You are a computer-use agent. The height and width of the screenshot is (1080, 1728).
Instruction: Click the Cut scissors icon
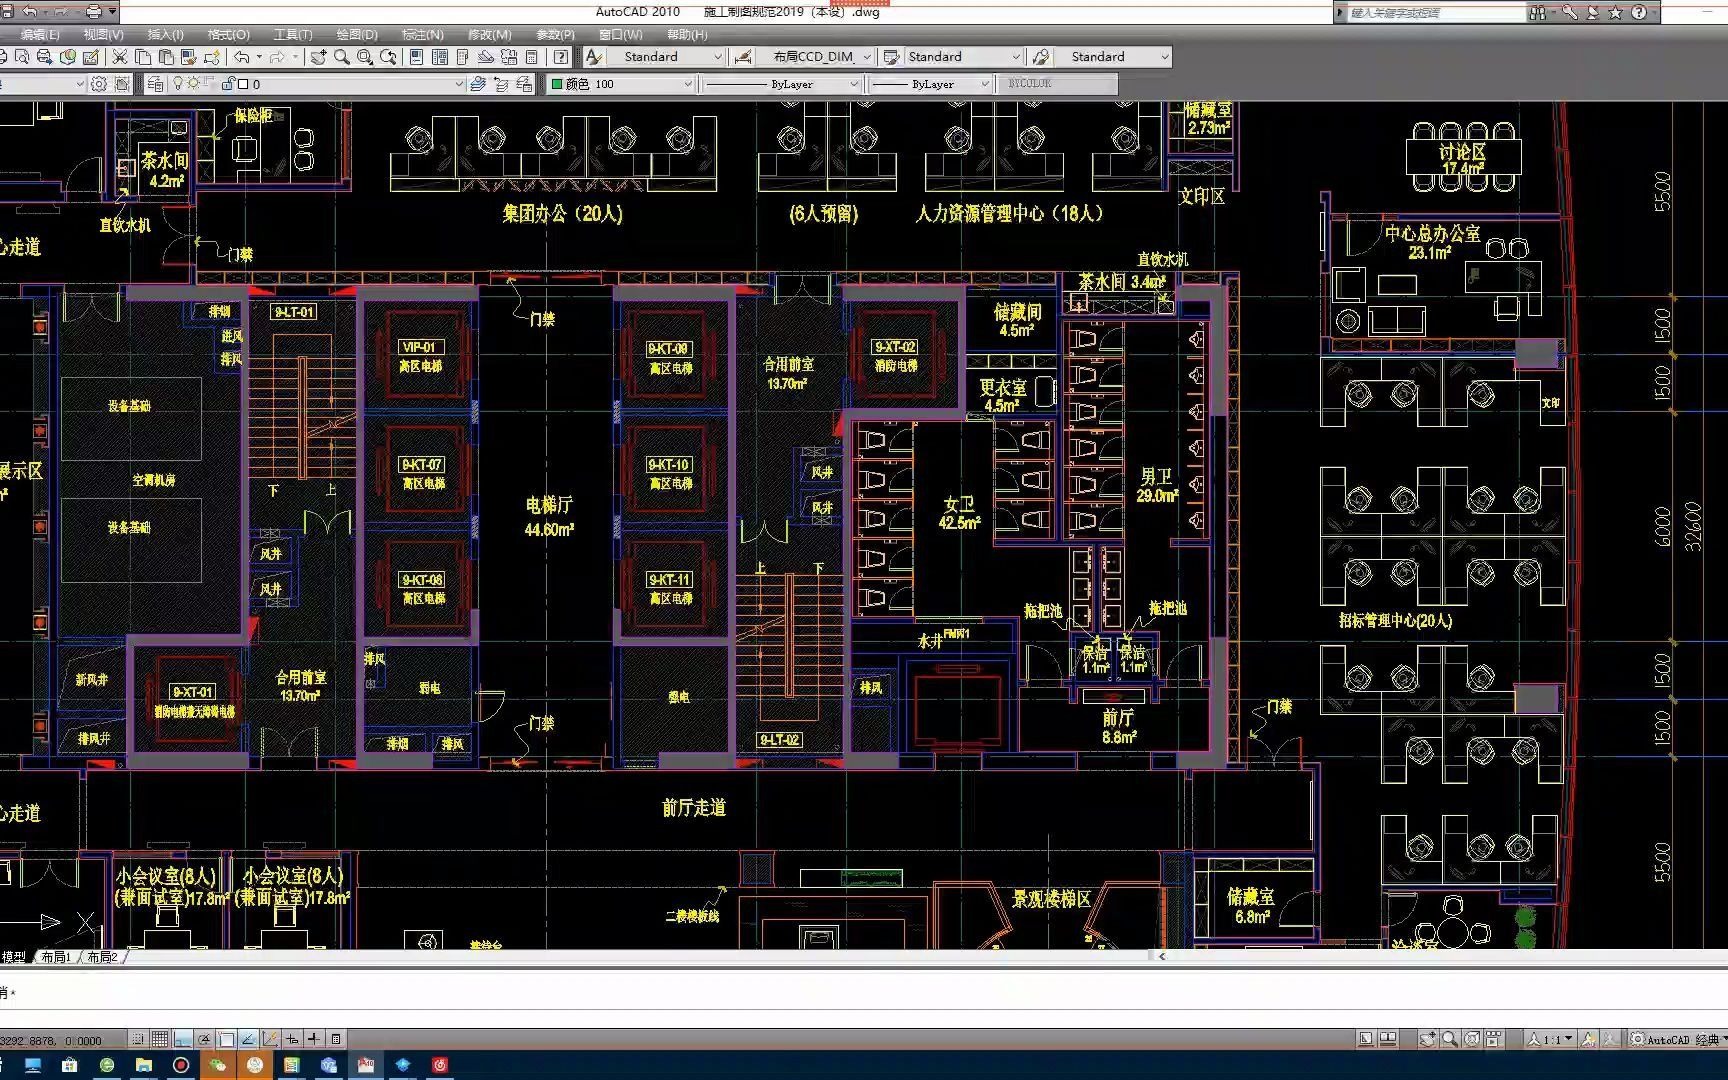pos(120,57)
